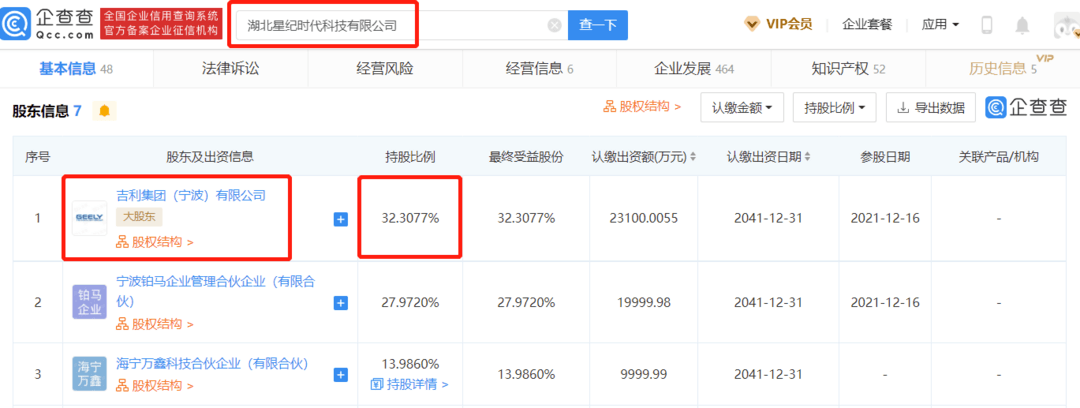This screenshot has width=1080, height=408.
Task: Switch to the 企业发展 tab
Action: [x=694, y=68]
